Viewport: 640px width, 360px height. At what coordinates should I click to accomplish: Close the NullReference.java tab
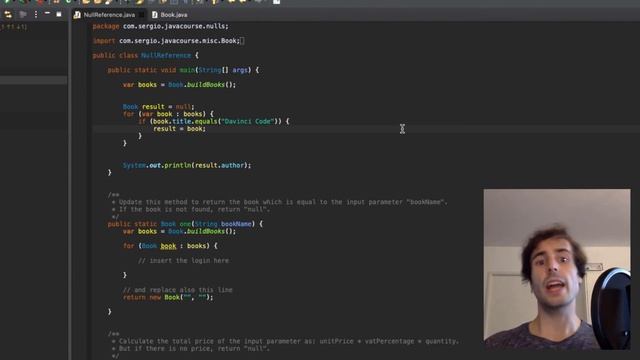(x=141, y=15)
